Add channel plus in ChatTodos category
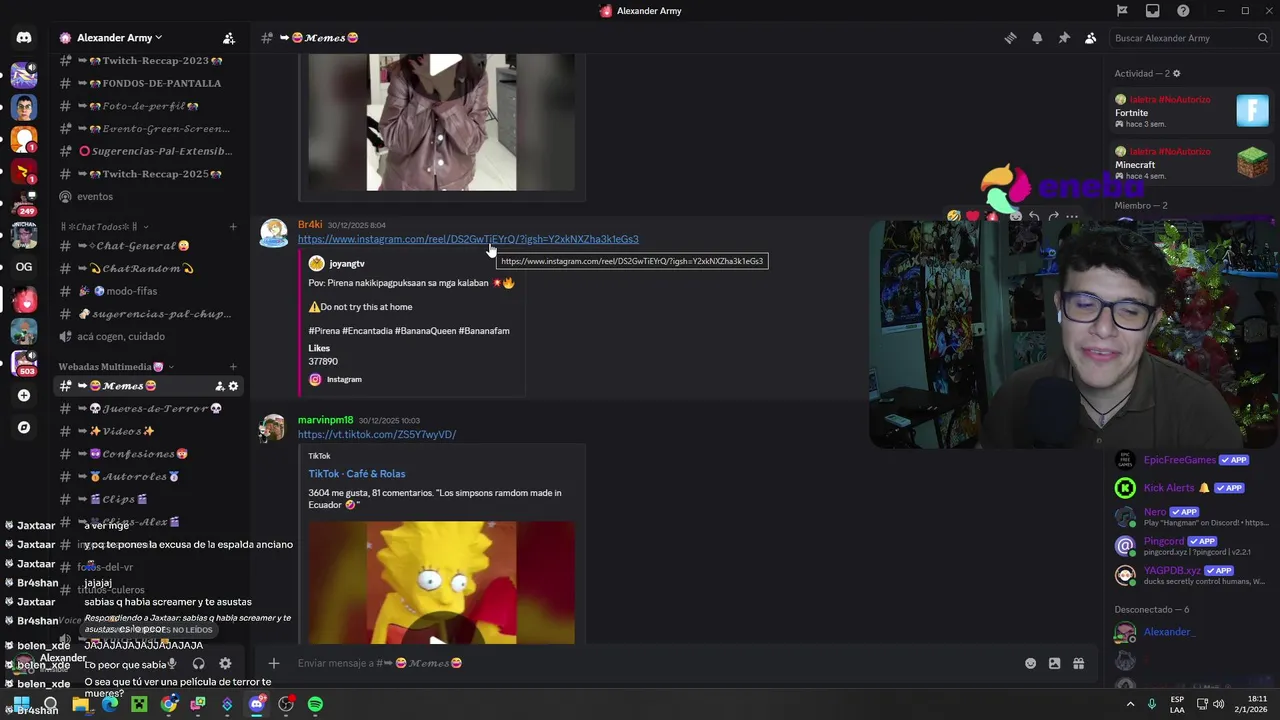The height and width of the screenshot is (720, 1280). (x=233, y=227)
